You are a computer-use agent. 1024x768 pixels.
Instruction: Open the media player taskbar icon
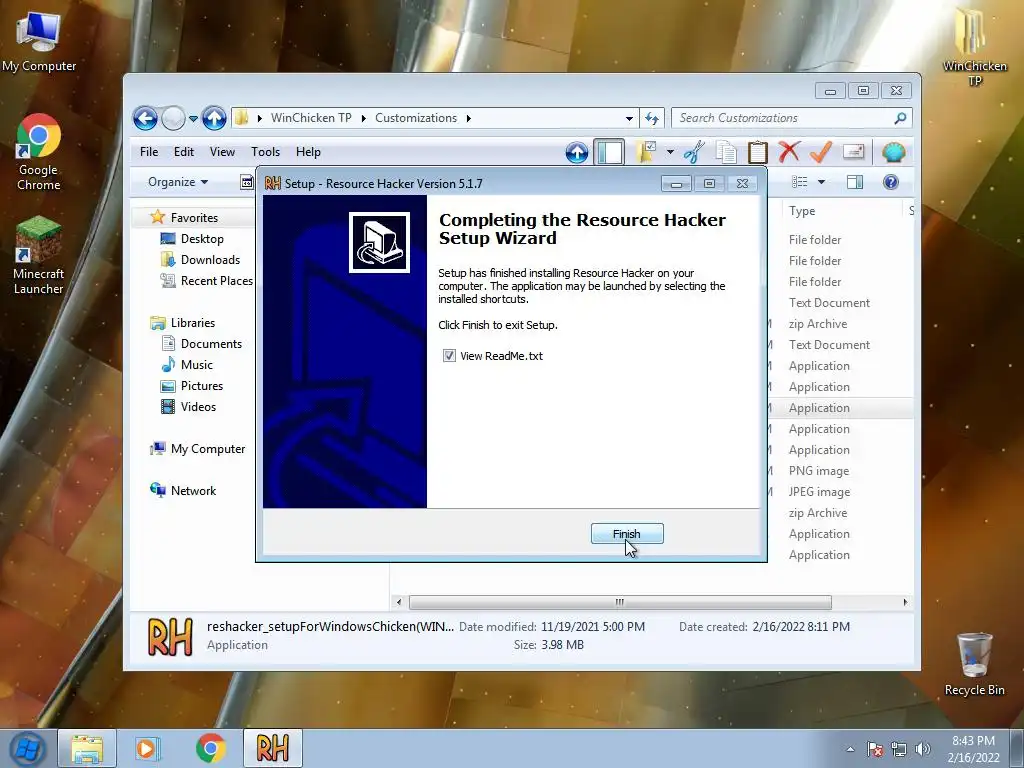point(147,748)
